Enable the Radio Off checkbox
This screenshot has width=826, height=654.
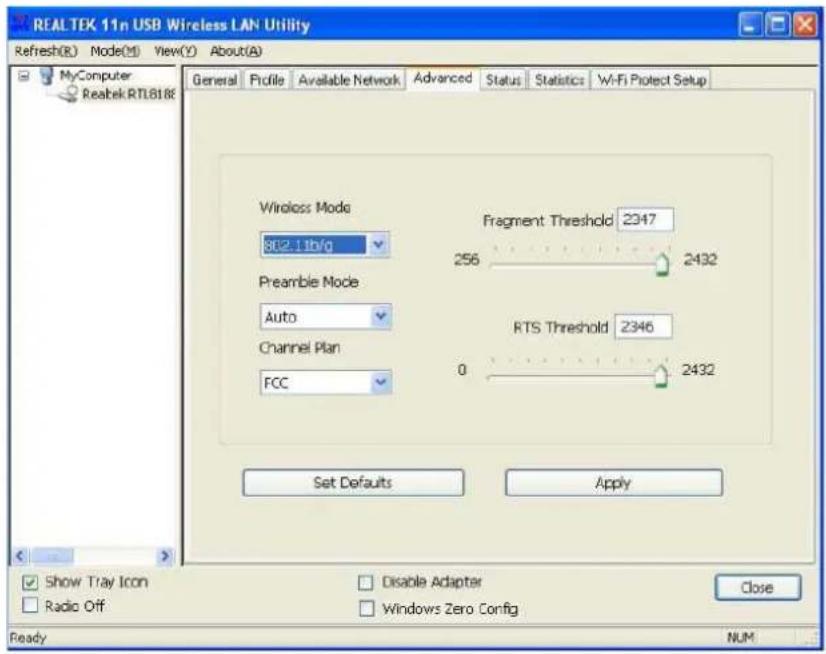(31, 606)
